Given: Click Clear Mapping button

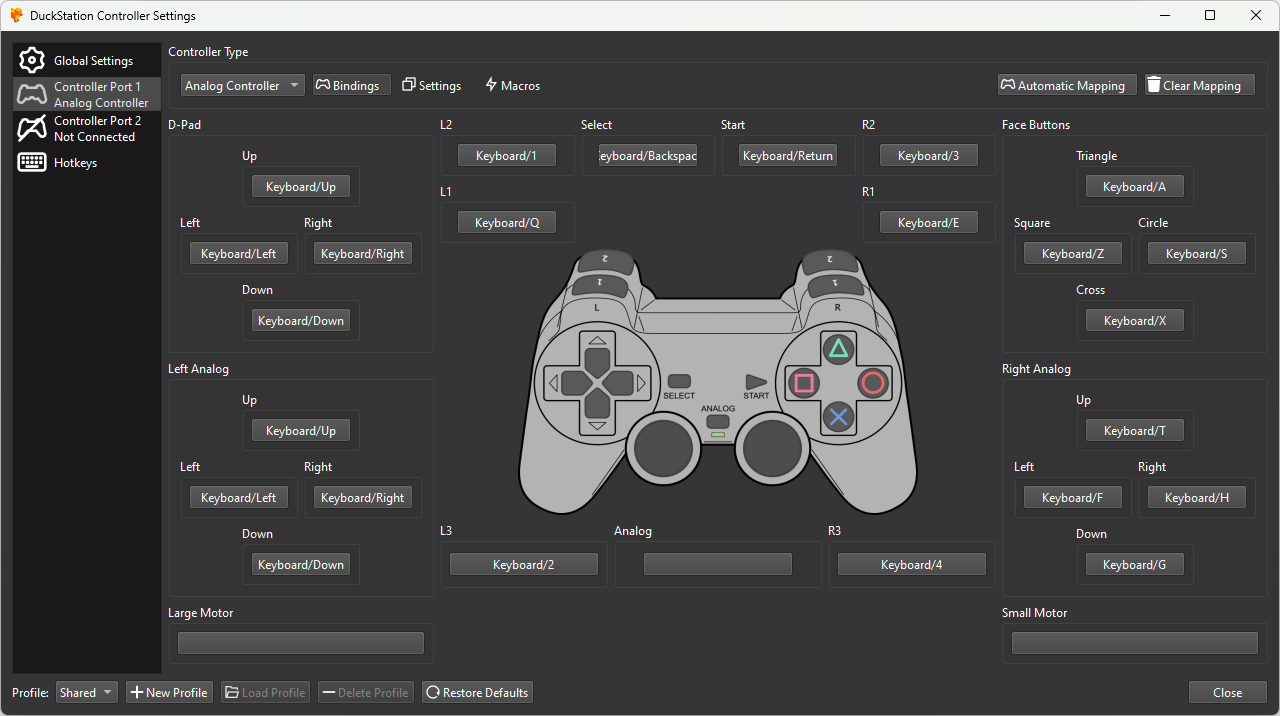Looking at the screenshot, I should tap(1199, 85).
